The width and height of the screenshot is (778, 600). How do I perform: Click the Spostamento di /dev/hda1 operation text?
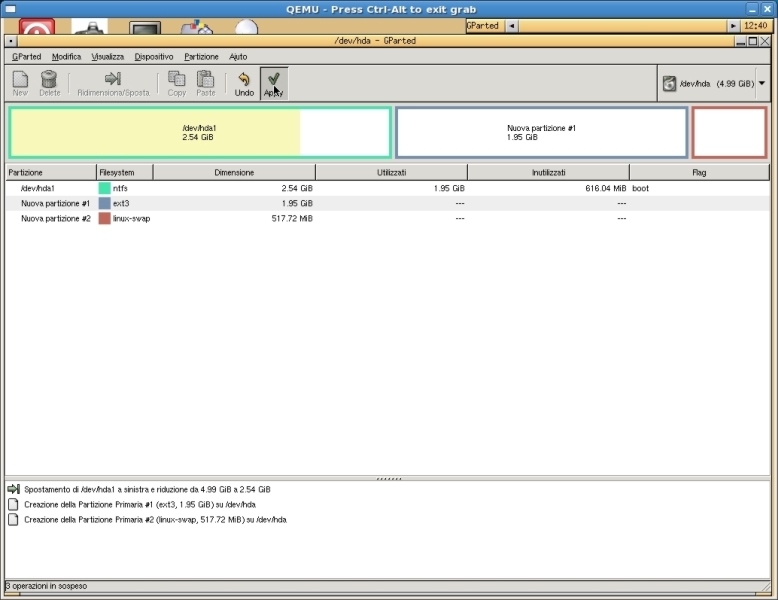click(147, 489)
